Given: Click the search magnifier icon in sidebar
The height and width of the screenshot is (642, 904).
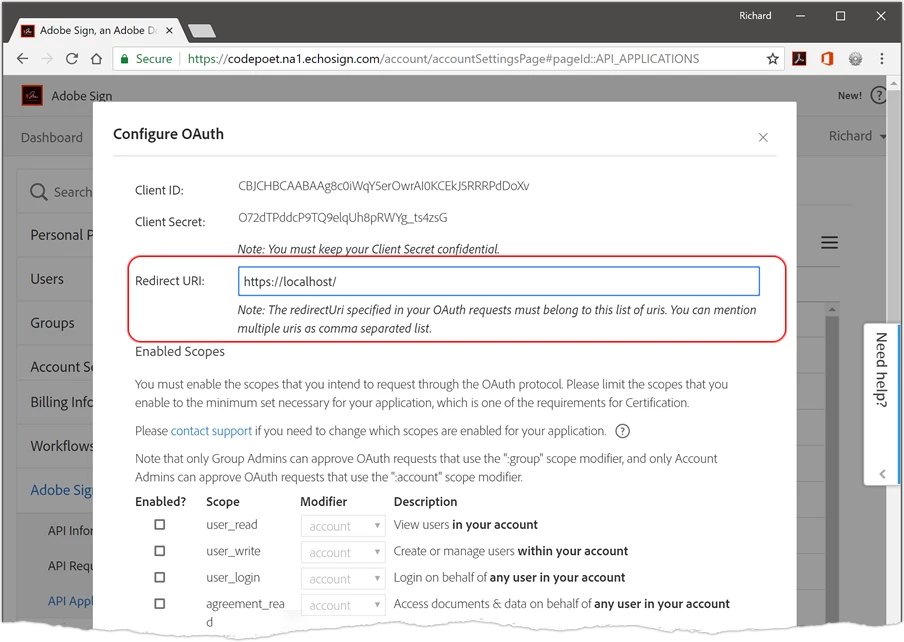Looking at the screenshot, I should (39, 192).
